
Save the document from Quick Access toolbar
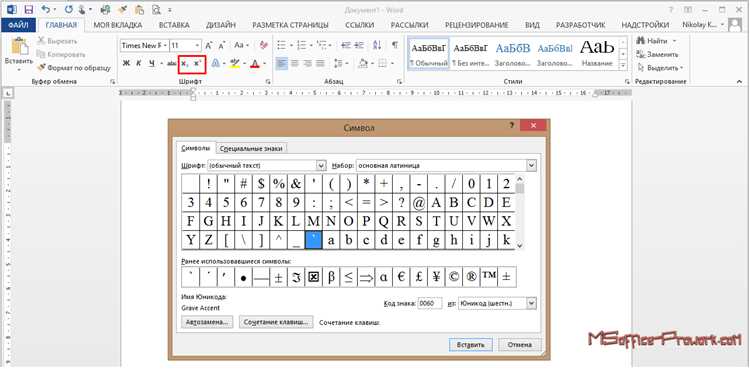coord(29,10)
